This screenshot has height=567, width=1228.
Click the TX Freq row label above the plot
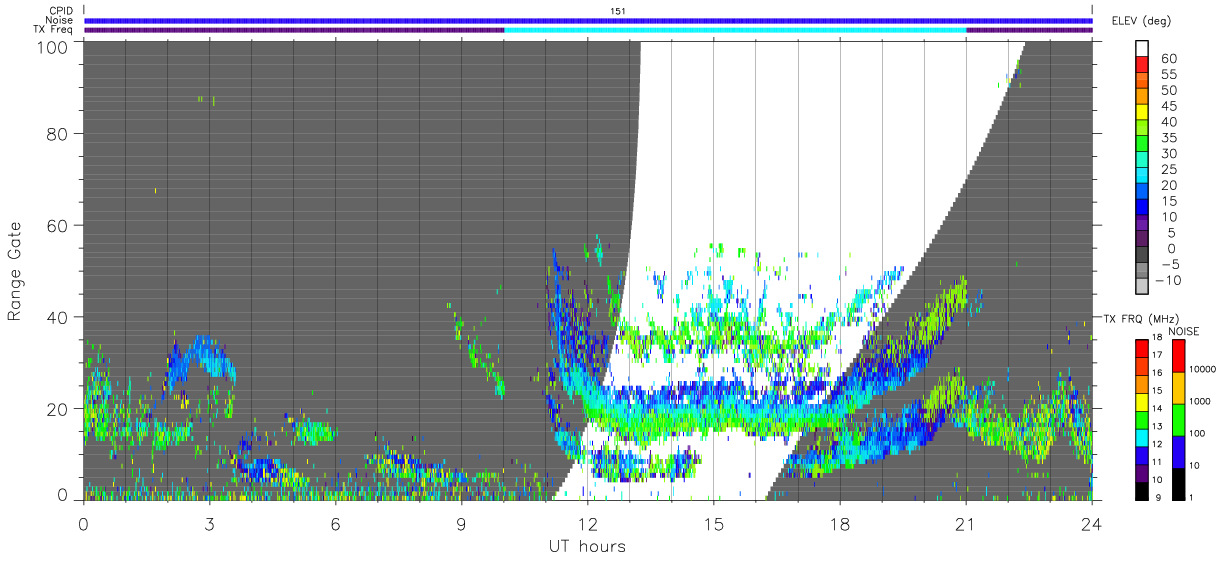click(53, 29)
